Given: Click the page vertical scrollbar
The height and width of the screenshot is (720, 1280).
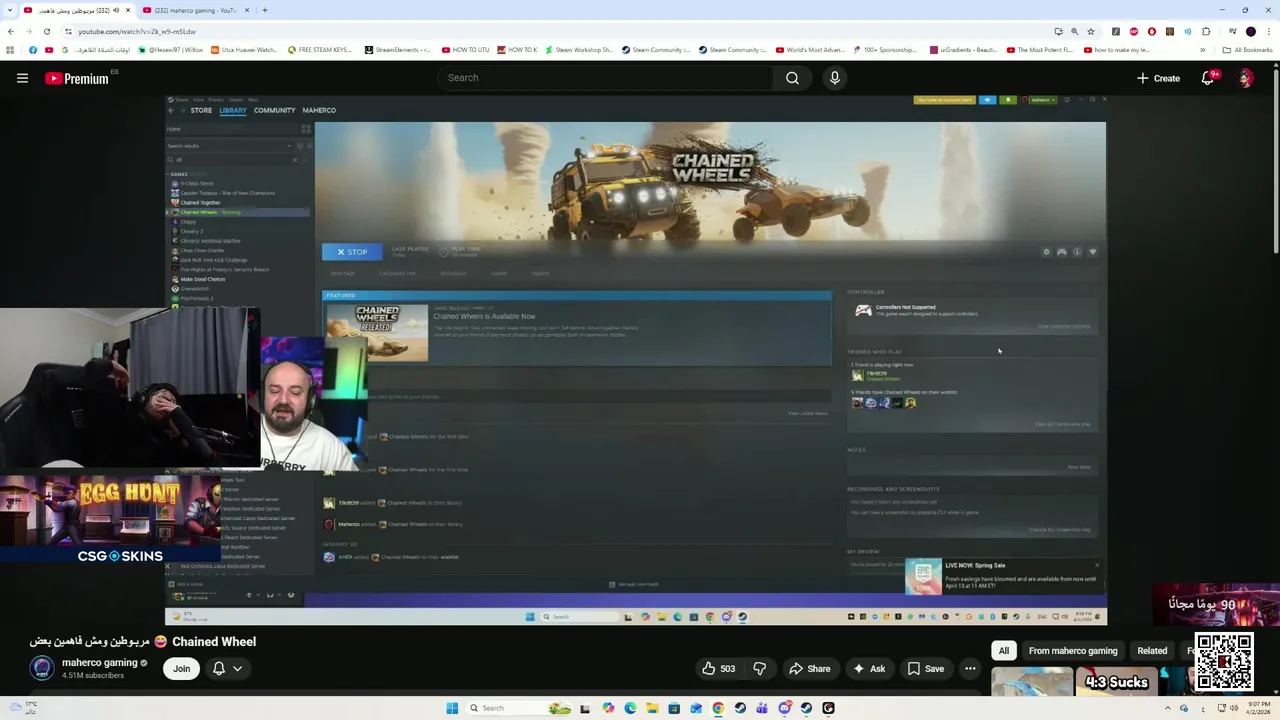Looking at the screenshot, I should point(1275,160).
